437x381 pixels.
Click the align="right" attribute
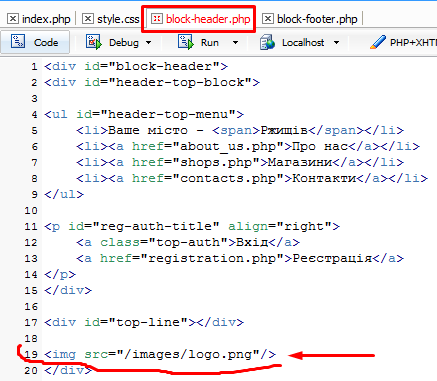(x=280, y=226)
